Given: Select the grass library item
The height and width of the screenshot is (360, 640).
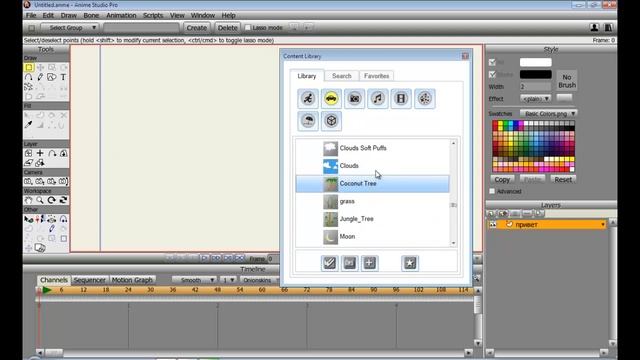Looking at the screenshot, I should point(372,201).
